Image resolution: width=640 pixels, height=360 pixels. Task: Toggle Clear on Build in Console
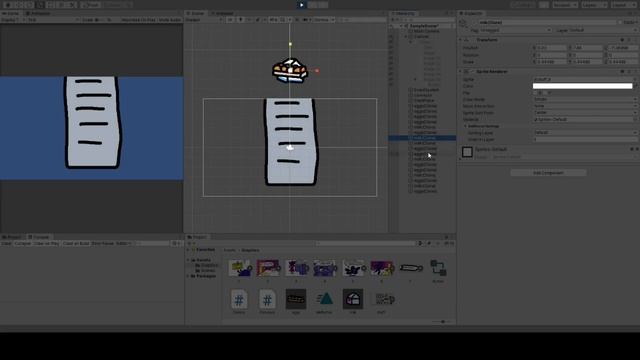point(76,243)
